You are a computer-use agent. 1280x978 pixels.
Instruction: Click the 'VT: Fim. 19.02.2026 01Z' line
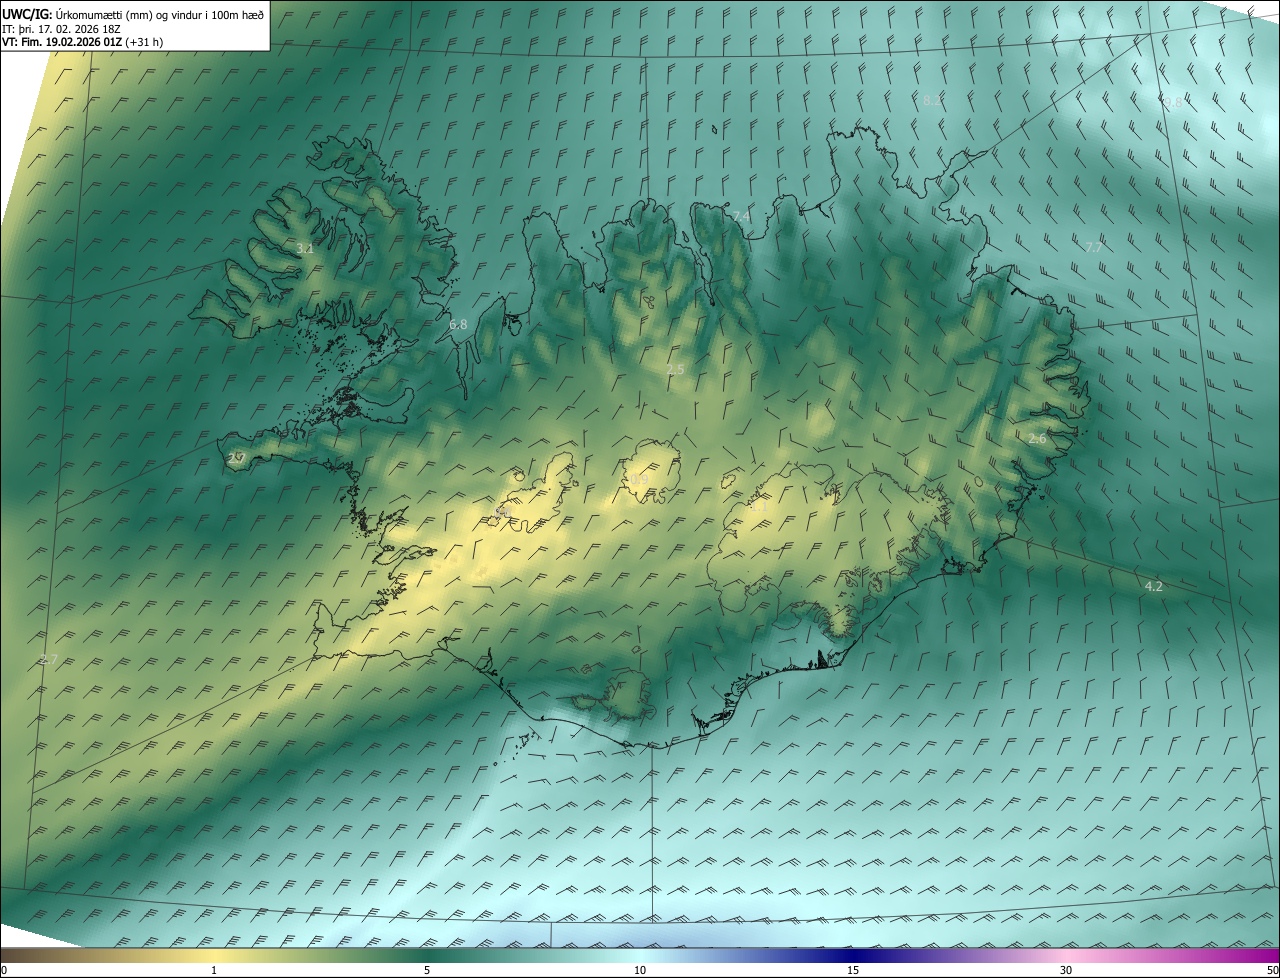62,42
